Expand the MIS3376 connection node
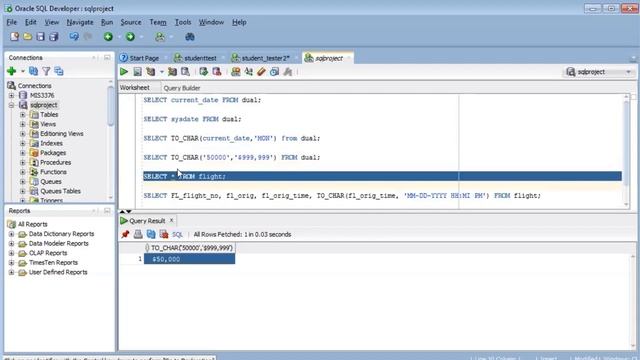 (x=11, y=96)
